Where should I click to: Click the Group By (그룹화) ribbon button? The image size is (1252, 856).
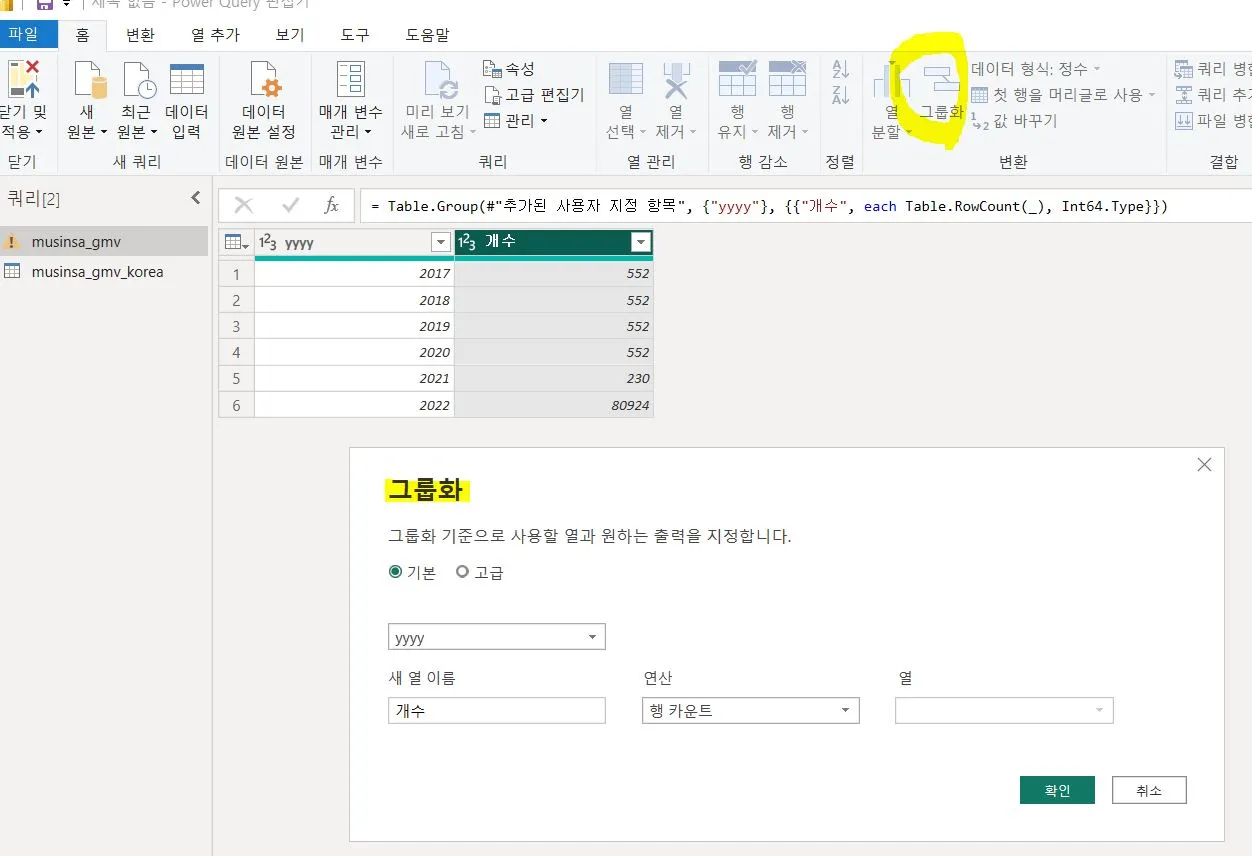point(941,92)
